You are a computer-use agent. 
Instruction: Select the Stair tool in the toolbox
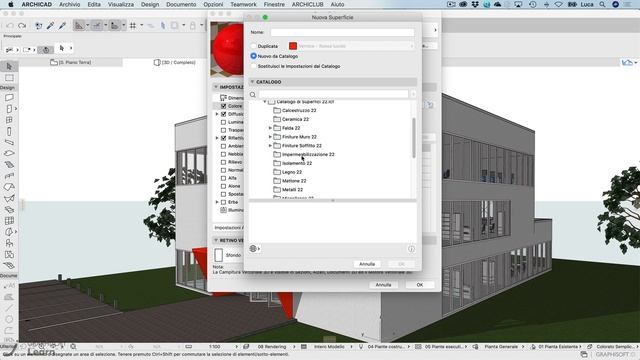[9, 165]
